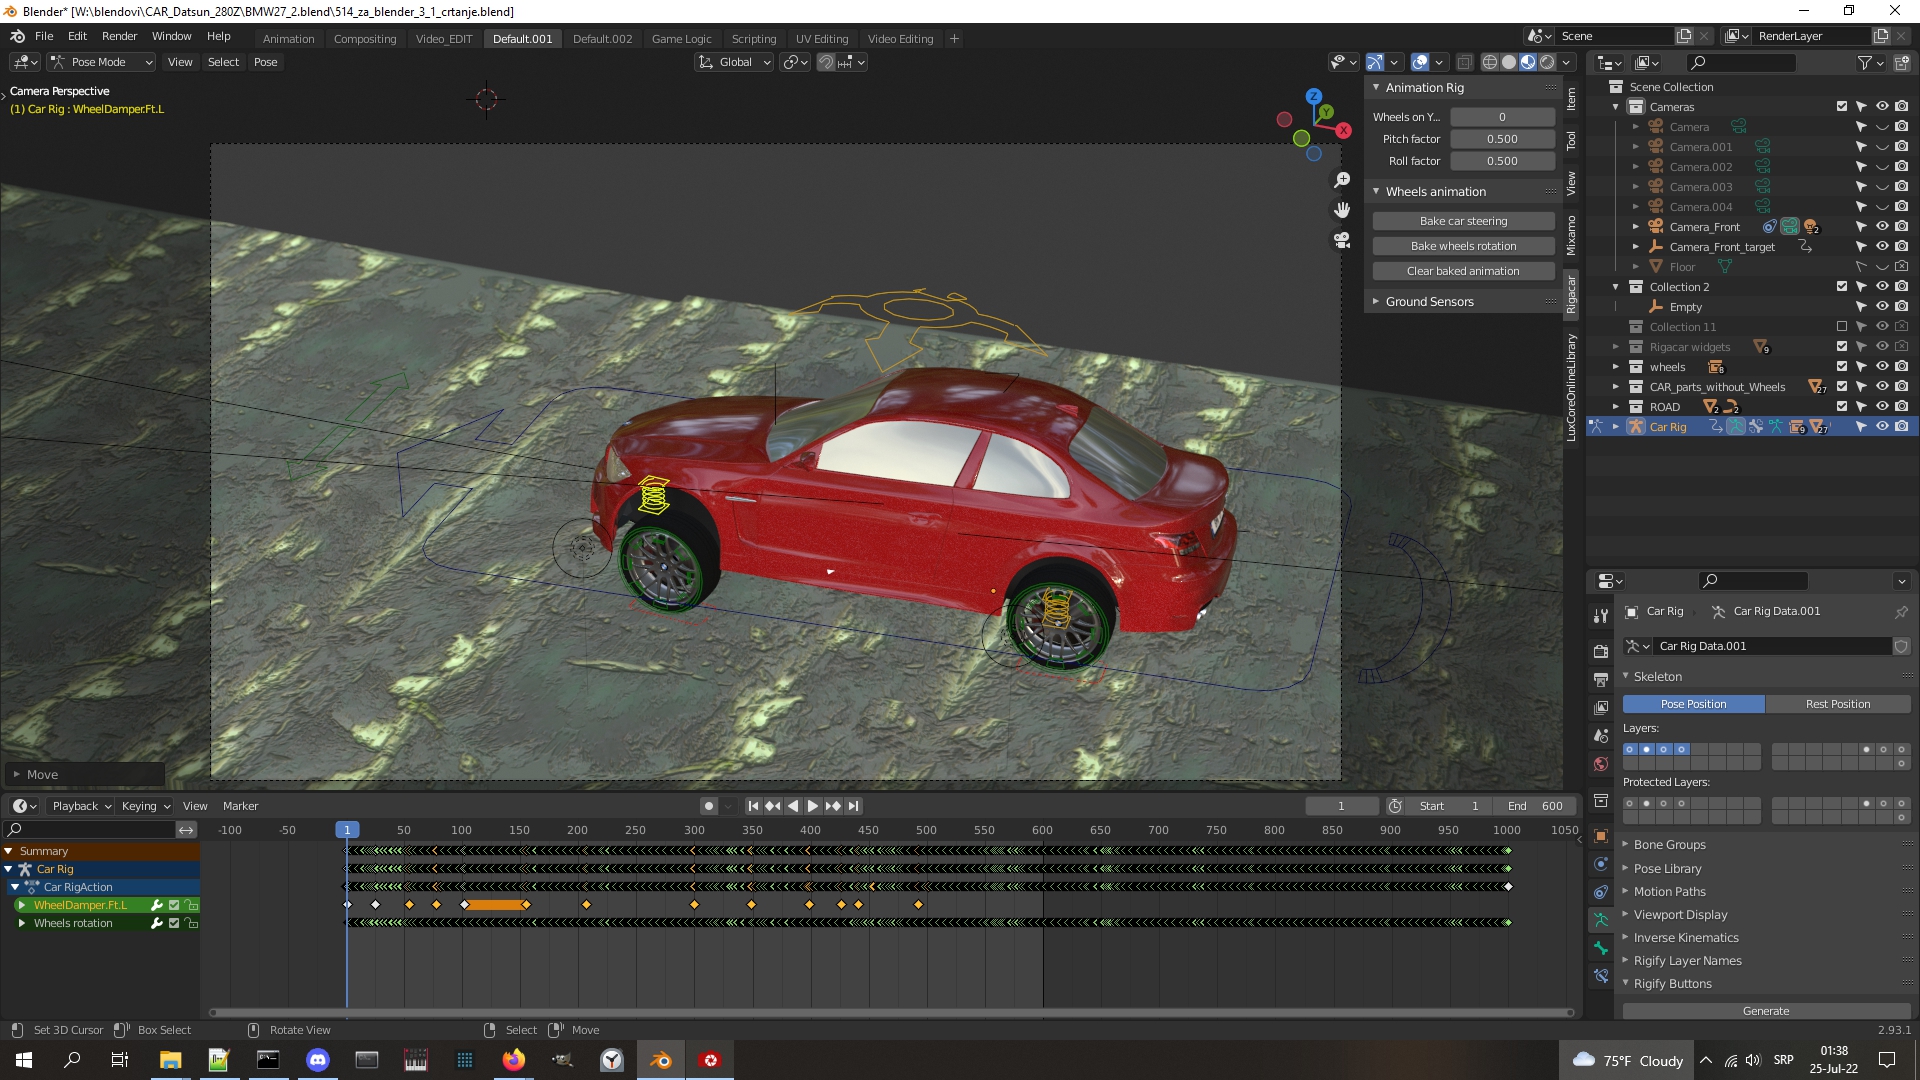Toggle X-Ray mode in the viewport header

click(x=1464, y=62)
